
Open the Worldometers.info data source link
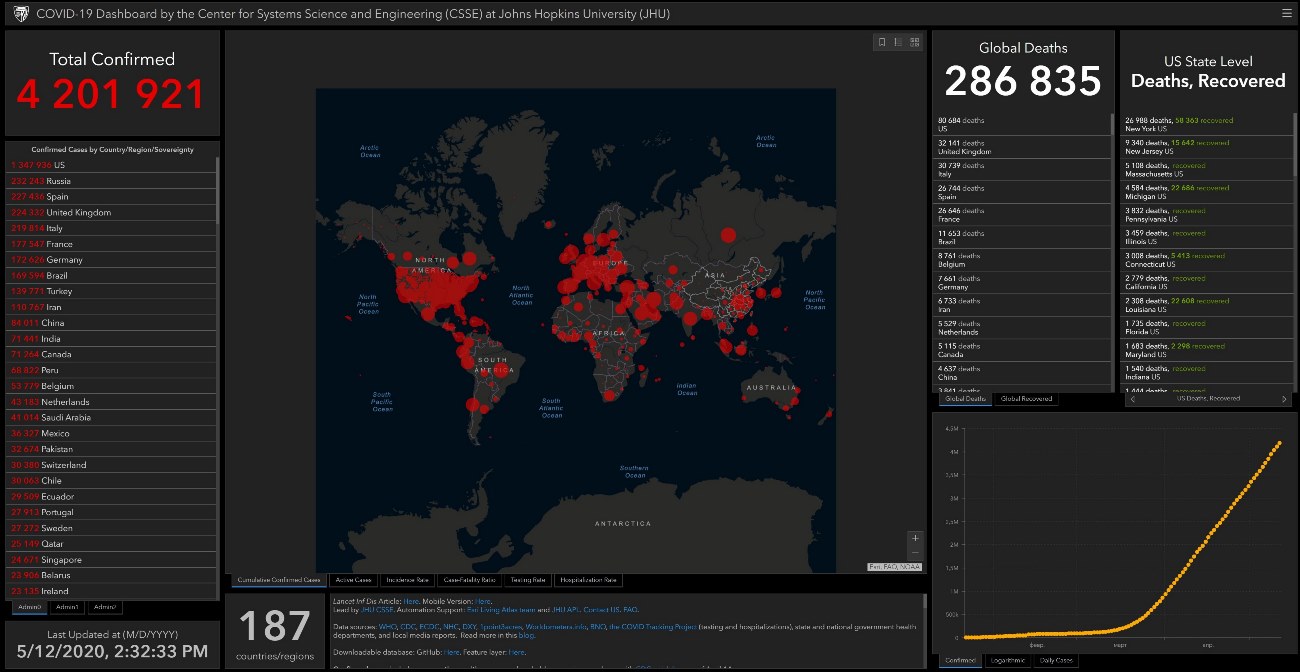click(554, 626)
